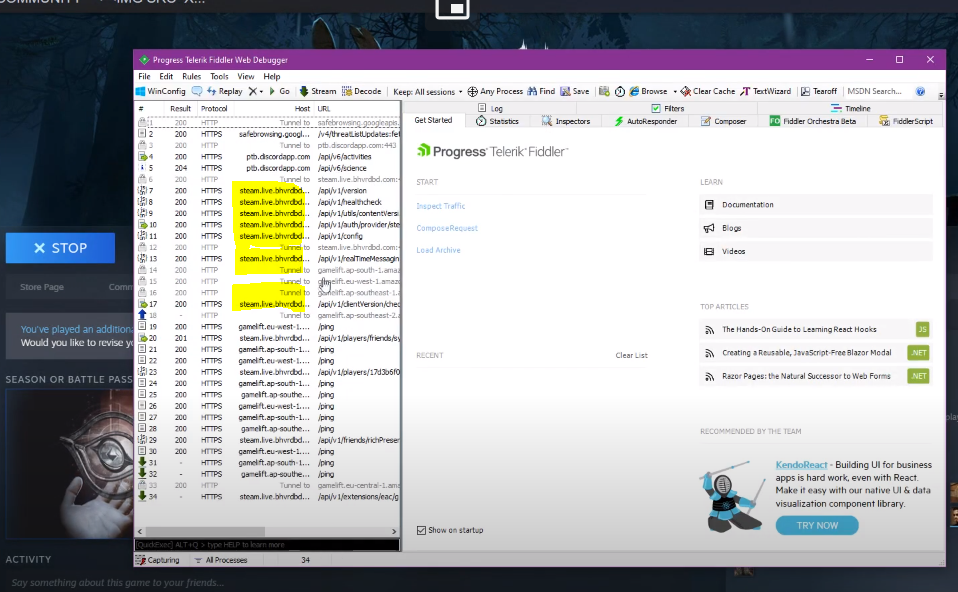Click the Remove X toolbar icon

252,91
